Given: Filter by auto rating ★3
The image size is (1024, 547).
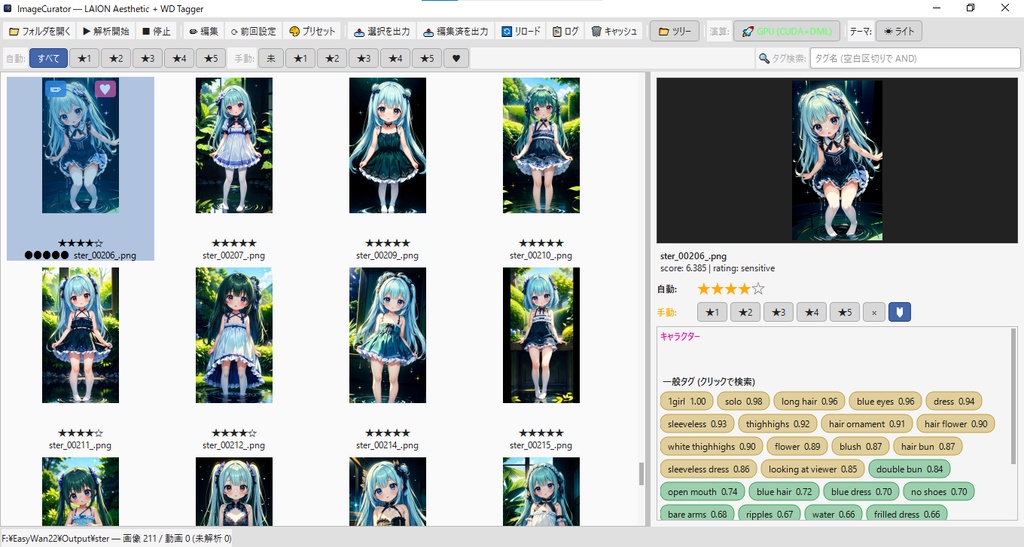Looking at the screenshot, I should (148, 59).
